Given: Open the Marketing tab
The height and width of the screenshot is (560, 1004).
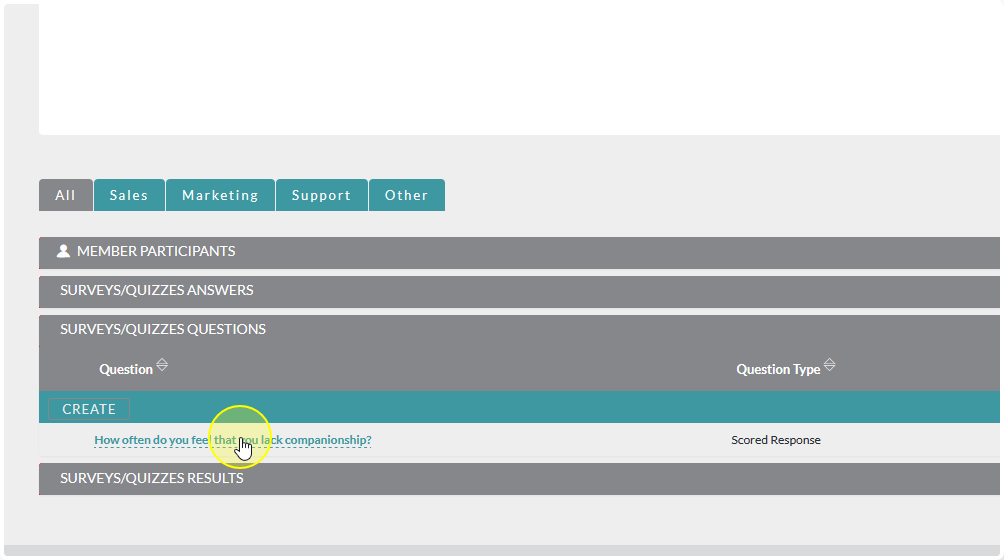Looking at the screenshot, I should point(220,195).
